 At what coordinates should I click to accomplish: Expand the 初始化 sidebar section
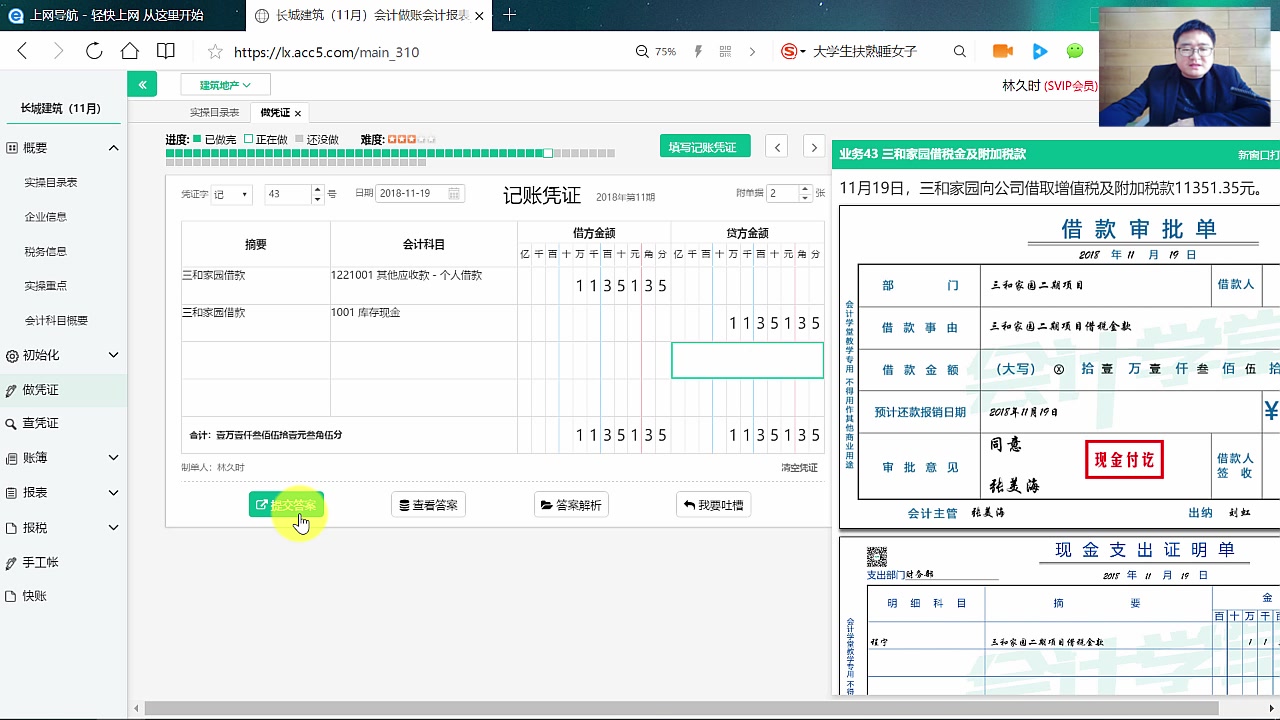point(115,354)
